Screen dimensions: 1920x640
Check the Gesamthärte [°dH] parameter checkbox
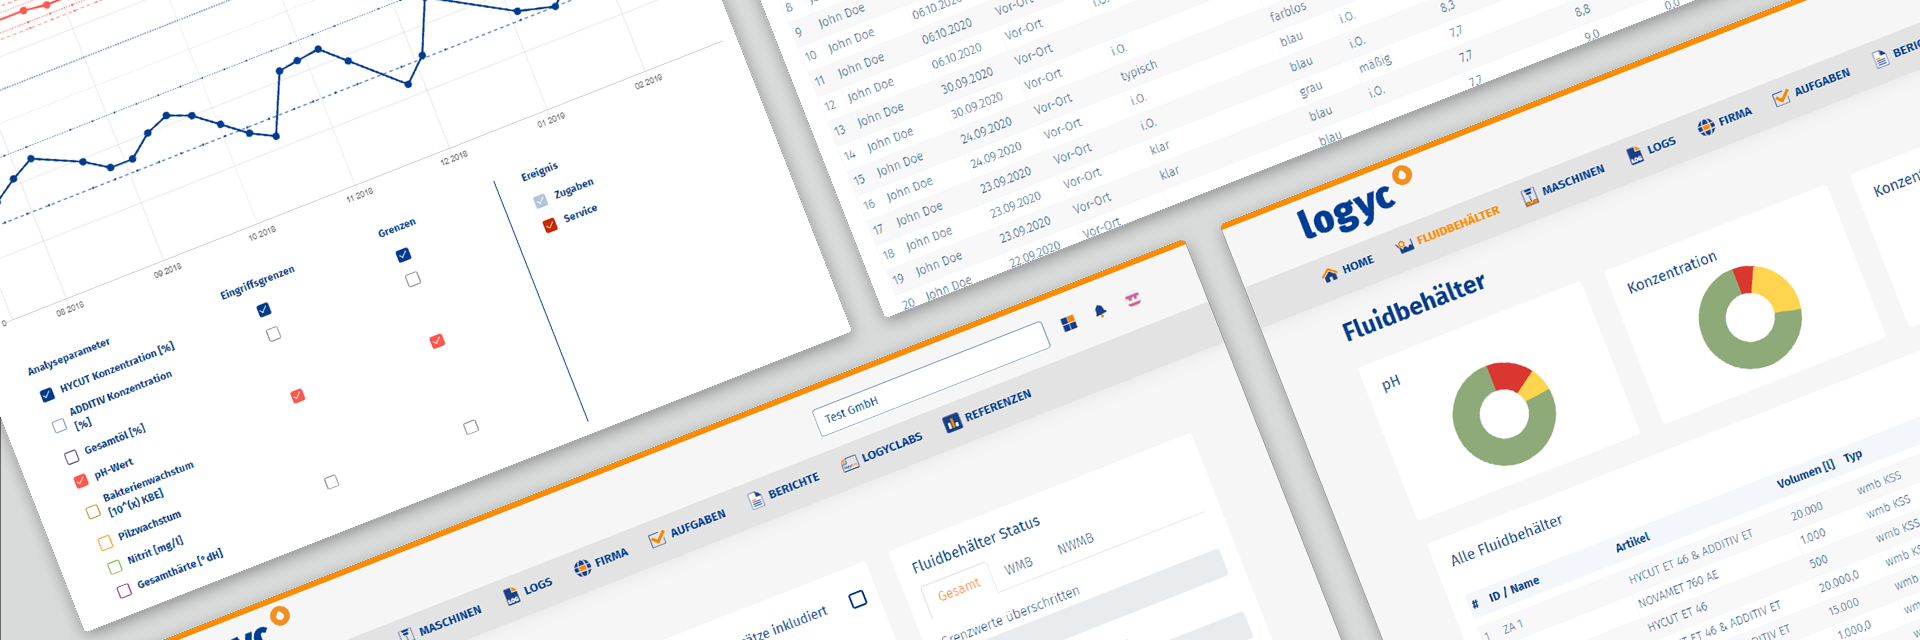coord(124,591)
